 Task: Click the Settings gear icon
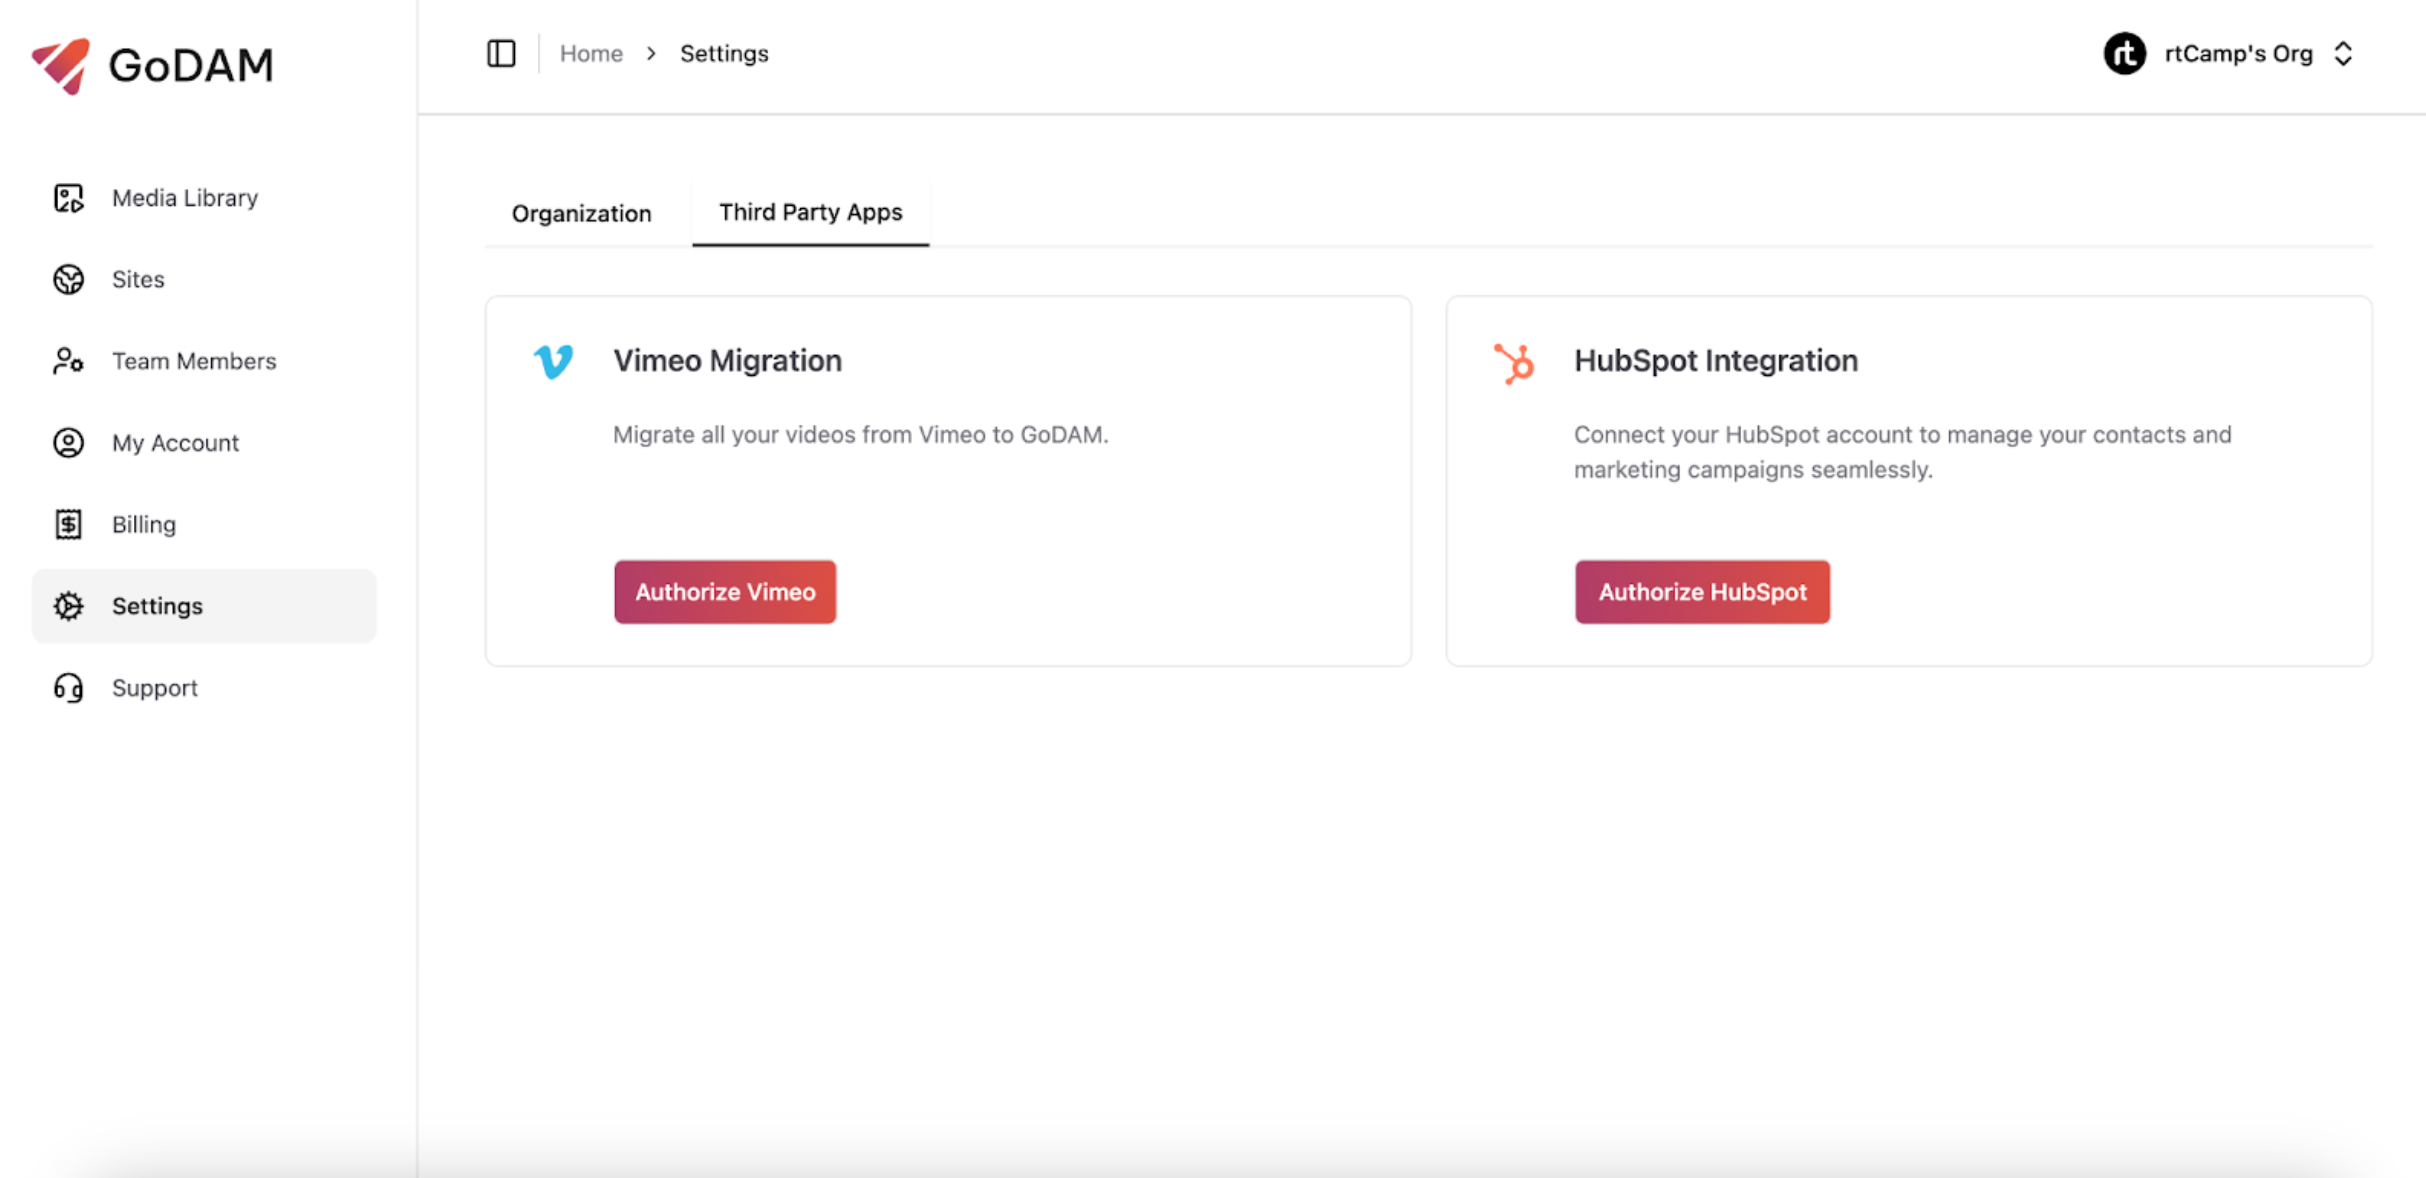tap(67, 606)
